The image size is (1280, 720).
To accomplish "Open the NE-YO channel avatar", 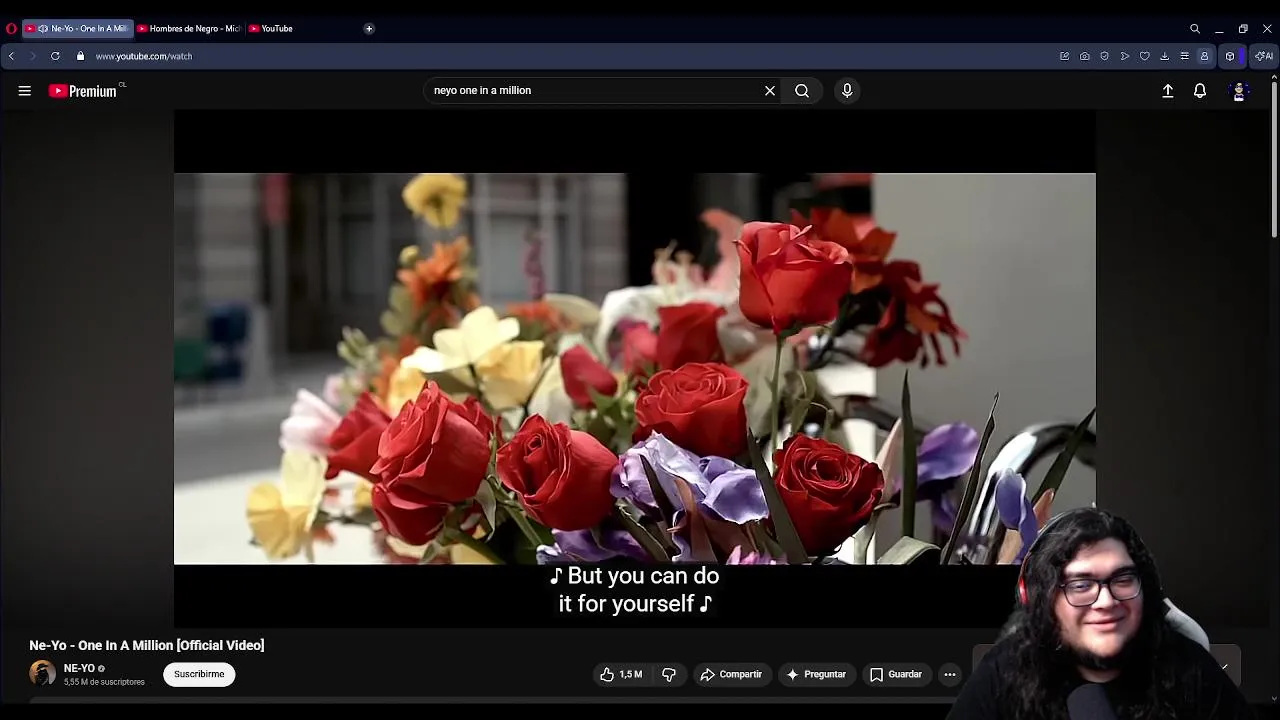I will tap(42, 674).
